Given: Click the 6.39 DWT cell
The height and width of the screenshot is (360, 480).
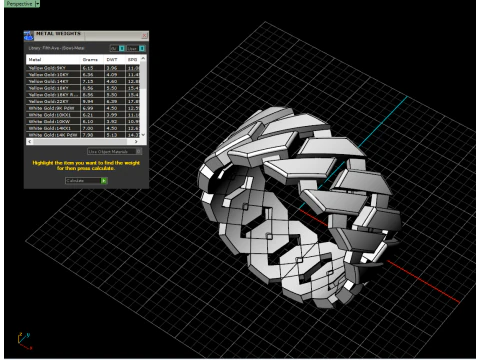Looking at the screenshot, I should click(x=115, y=101).
